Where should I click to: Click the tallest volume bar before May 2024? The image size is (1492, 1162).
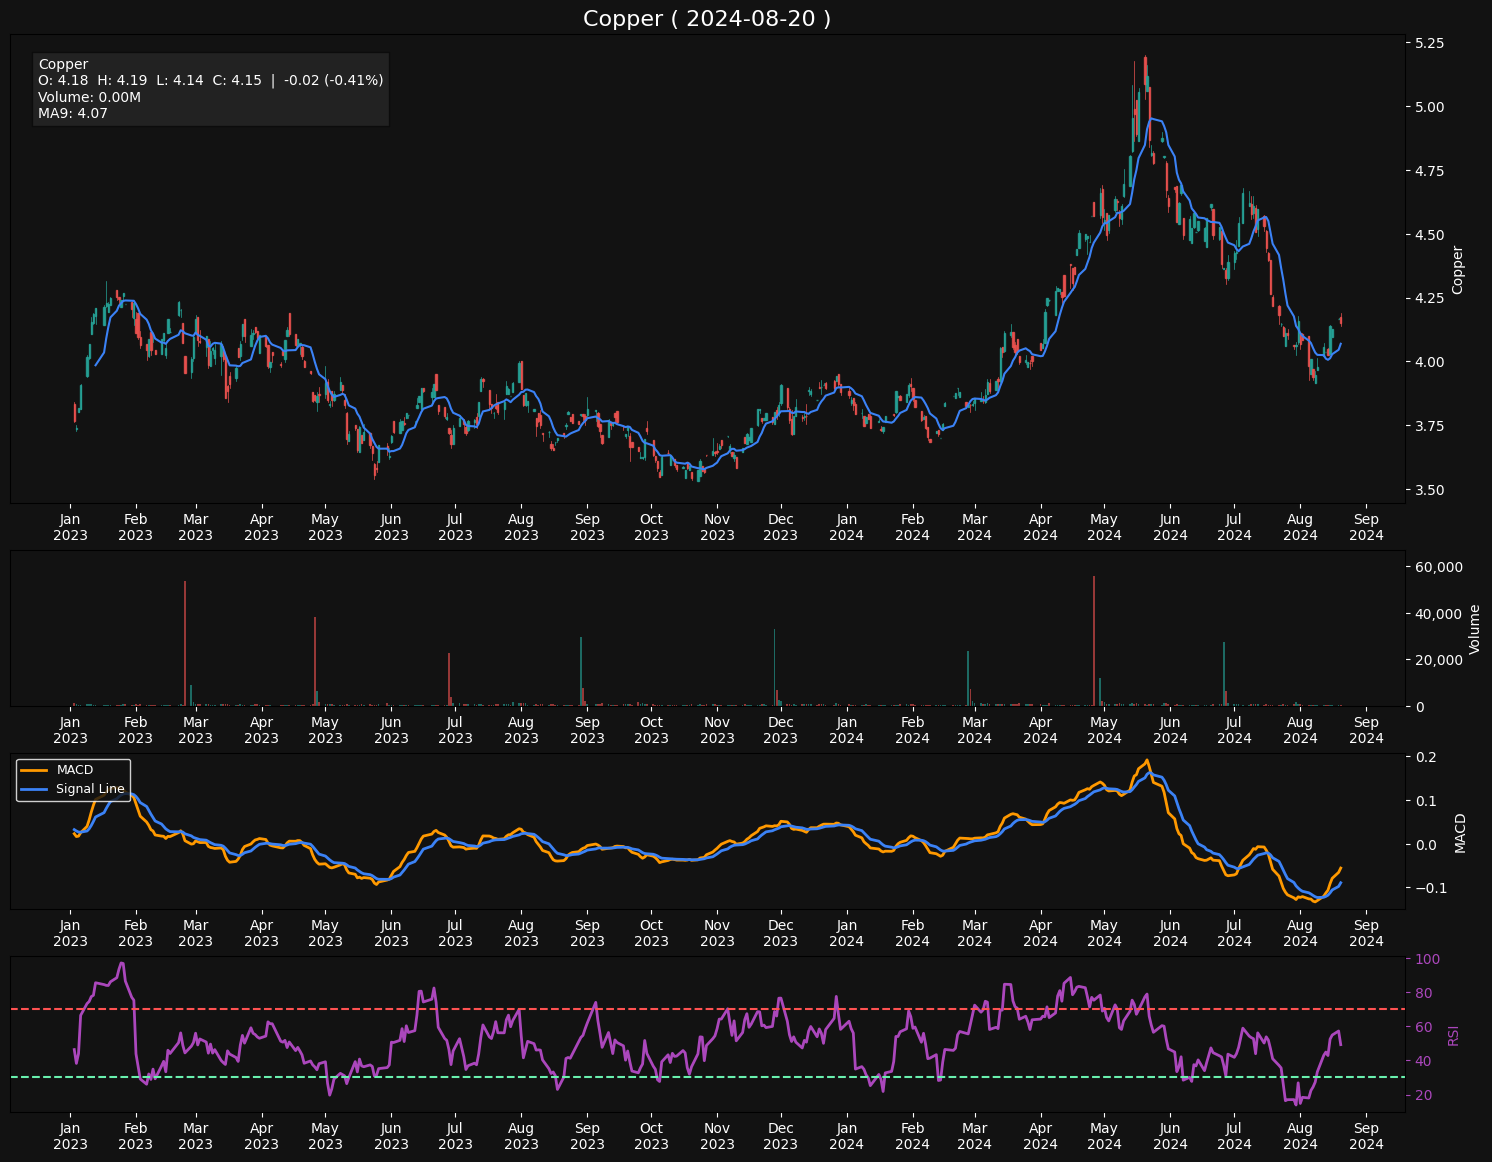1093,640
